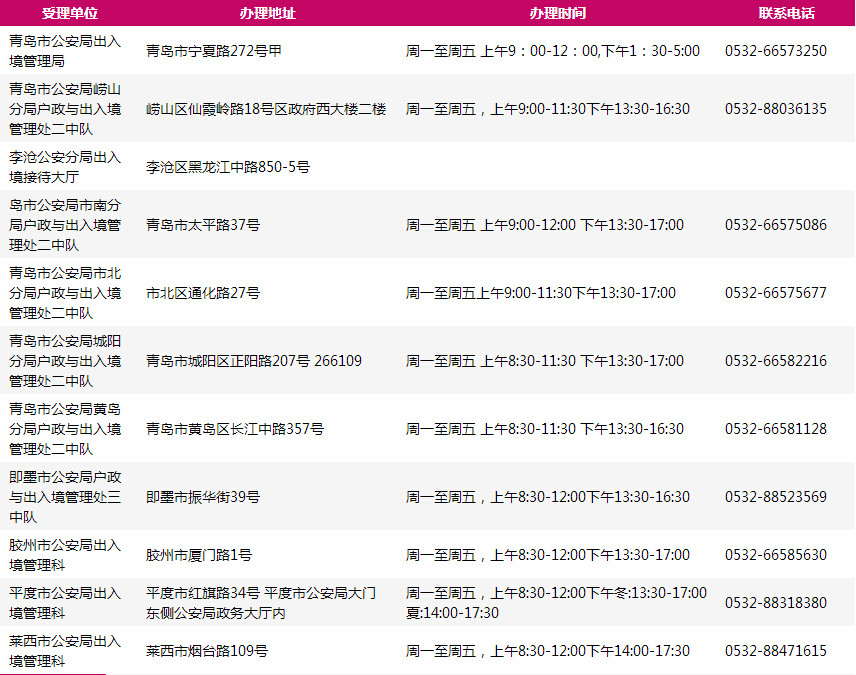Screen dimensions: 856x675
Task: Select address 青岛市城阳区正阳路207号 266109
Action: click(254, 360)
